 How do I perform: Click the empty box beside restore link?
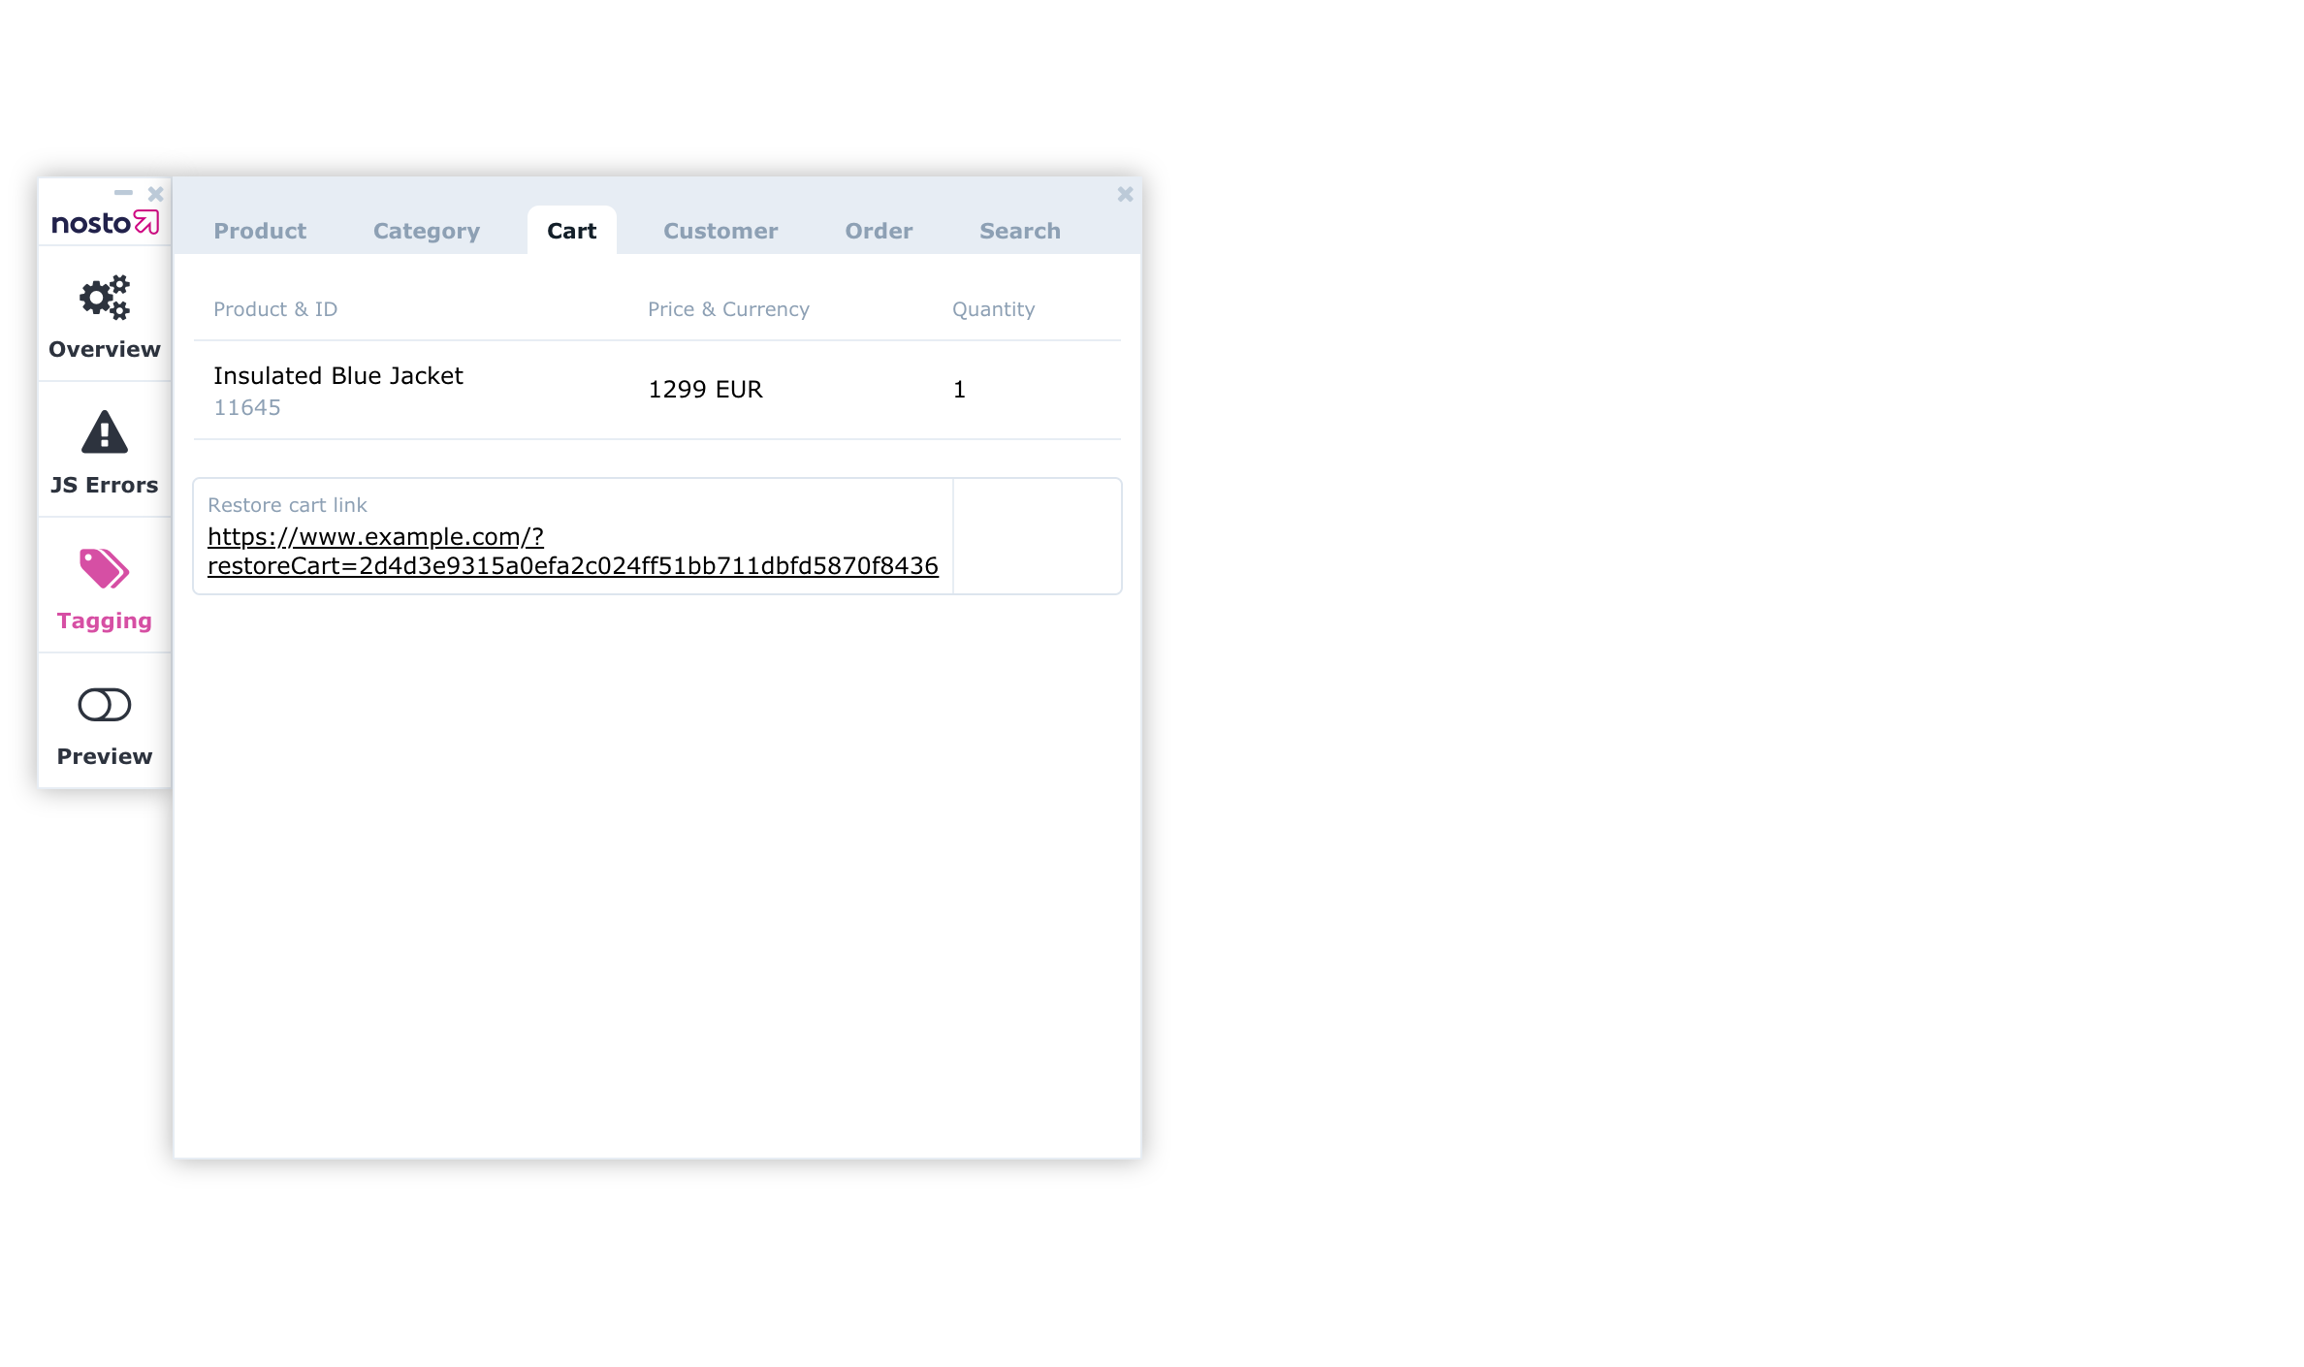[1037, 536]
